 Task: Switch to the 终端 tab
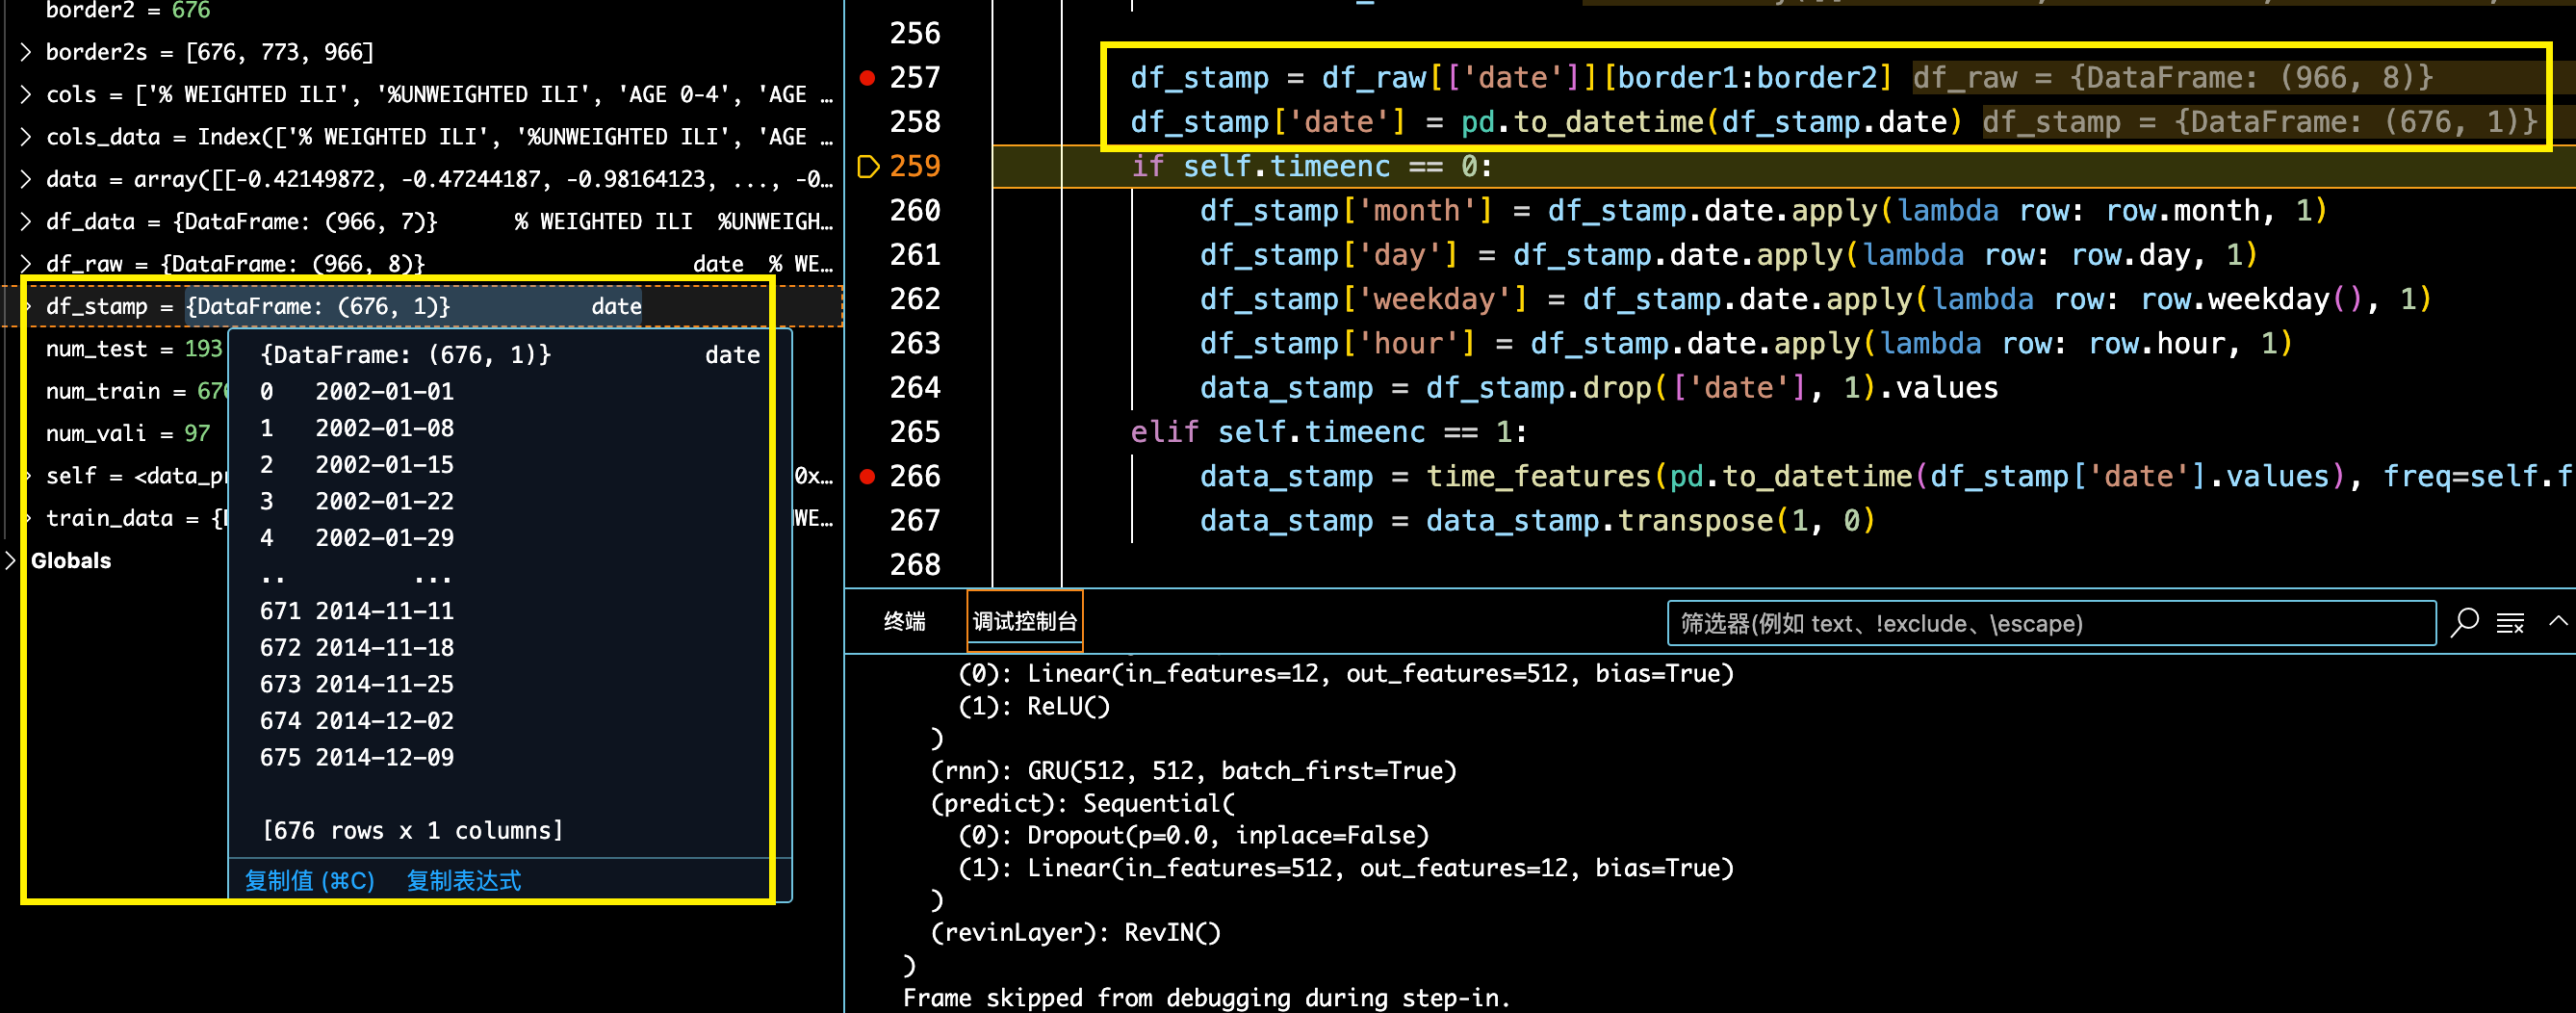(904, 622)
